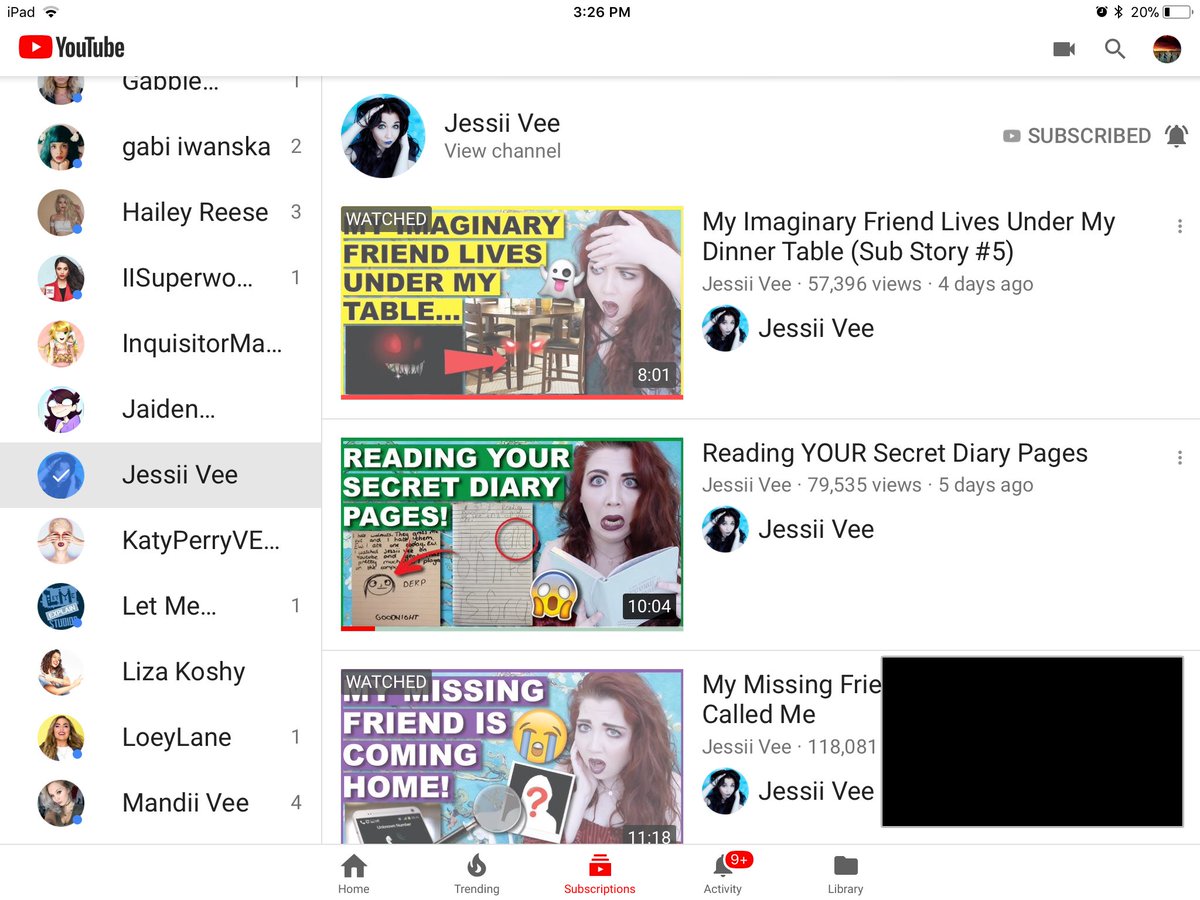This screenshot has width=1200, height=900.
Task: Click Jessii Vee avatar under the Missing Friend video
Action: 725,791
